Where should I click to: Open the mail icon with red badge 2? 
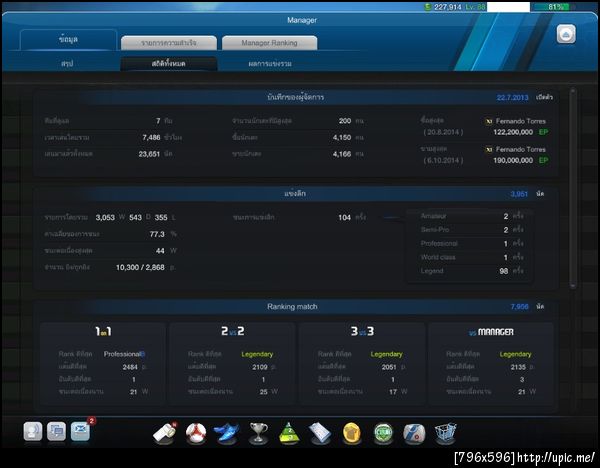(x=80, y=432)
